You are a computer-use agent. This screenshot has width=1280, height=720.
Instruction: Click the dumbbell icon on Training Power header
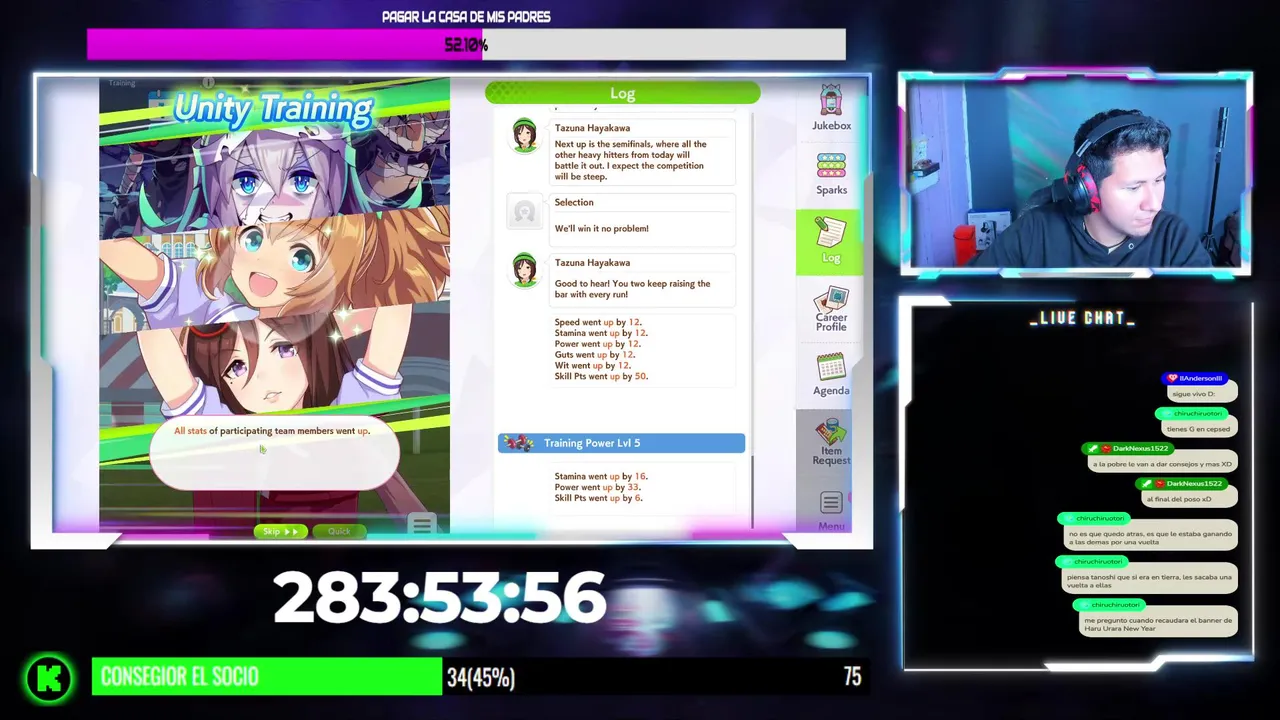click(518, 443)
